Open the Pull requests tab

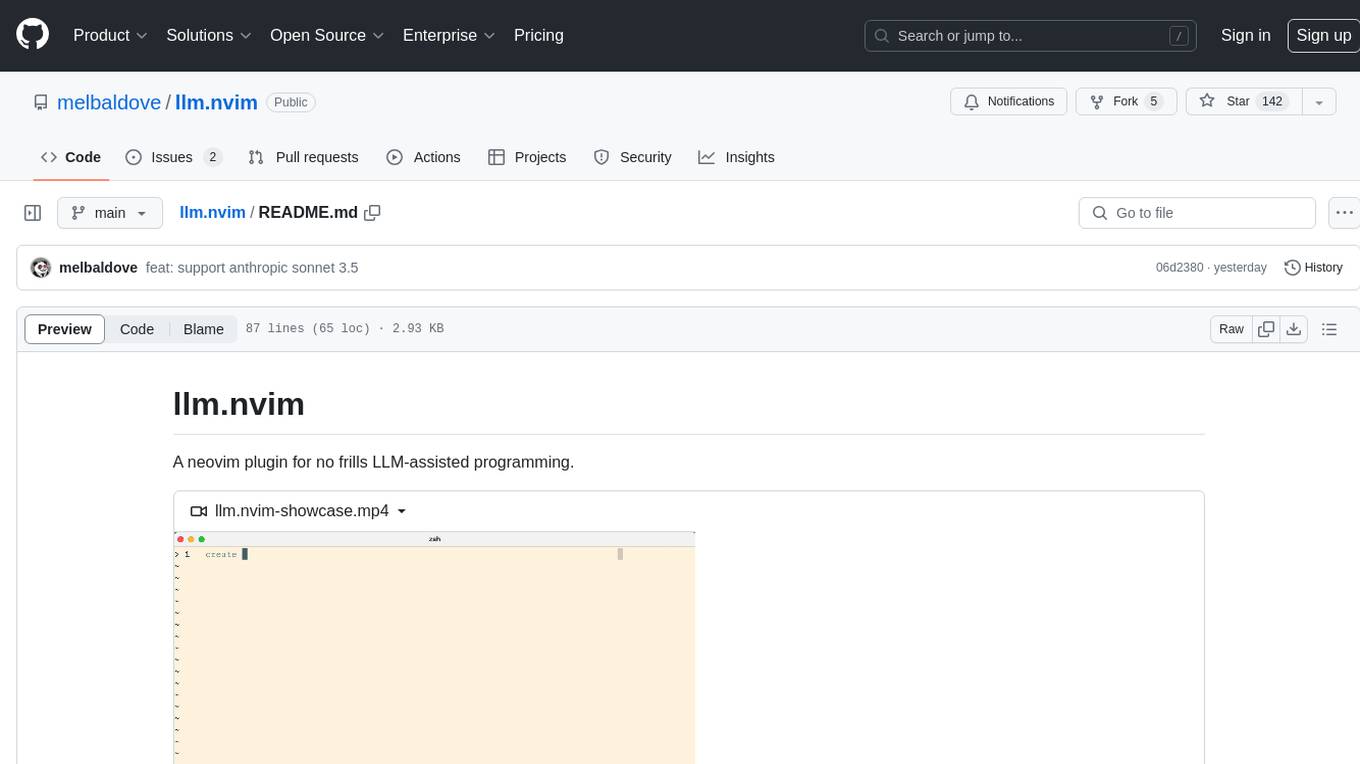[x=303, y=157]
